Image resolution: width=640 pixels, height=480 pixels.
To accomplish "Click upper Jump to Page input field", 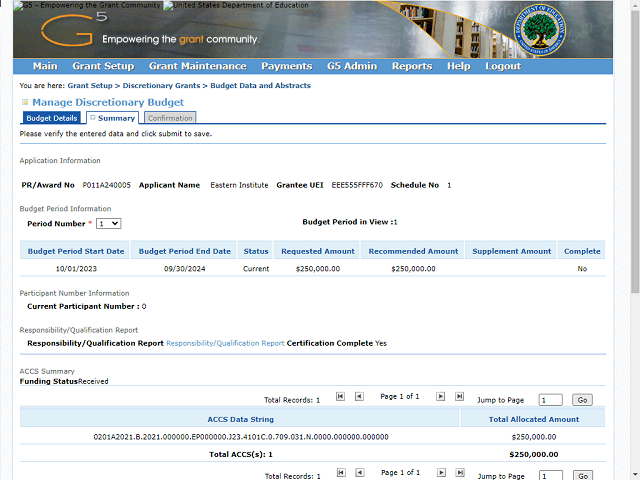I will click(x=550, y=400).
